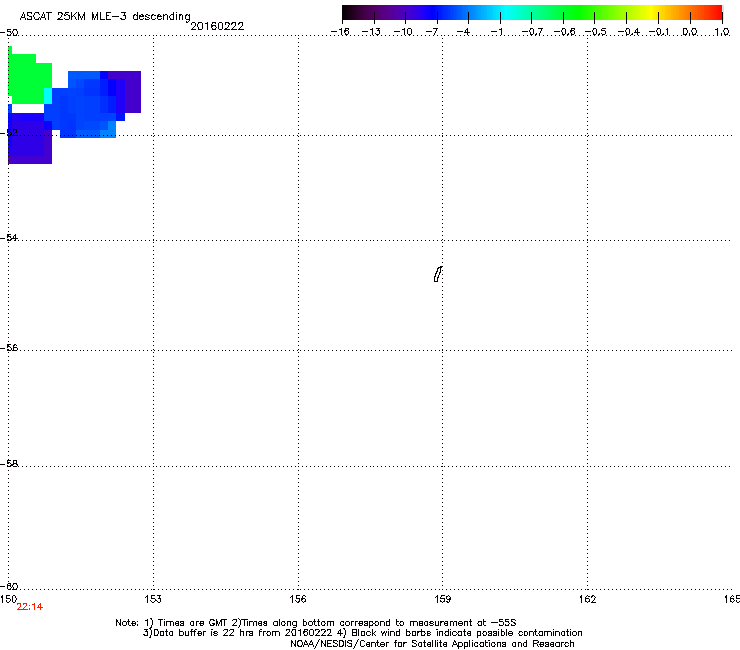
Task: Click the -56 latitude label
Action: [x=9, y=347]
